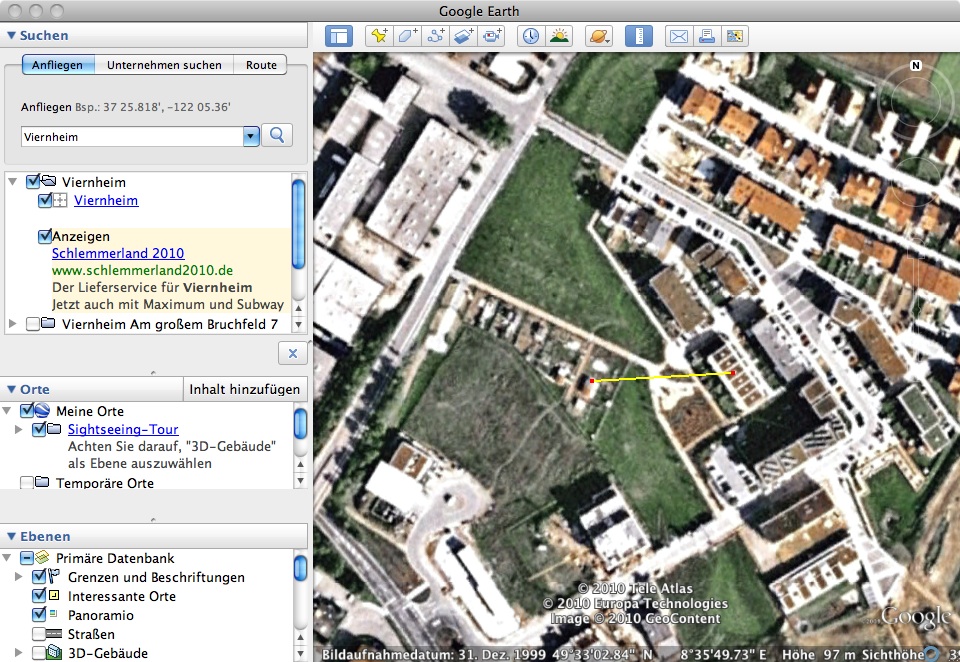Expand the 3D-Gebäude layer
This screenshot has width=960, height=662.
[18, 653]
